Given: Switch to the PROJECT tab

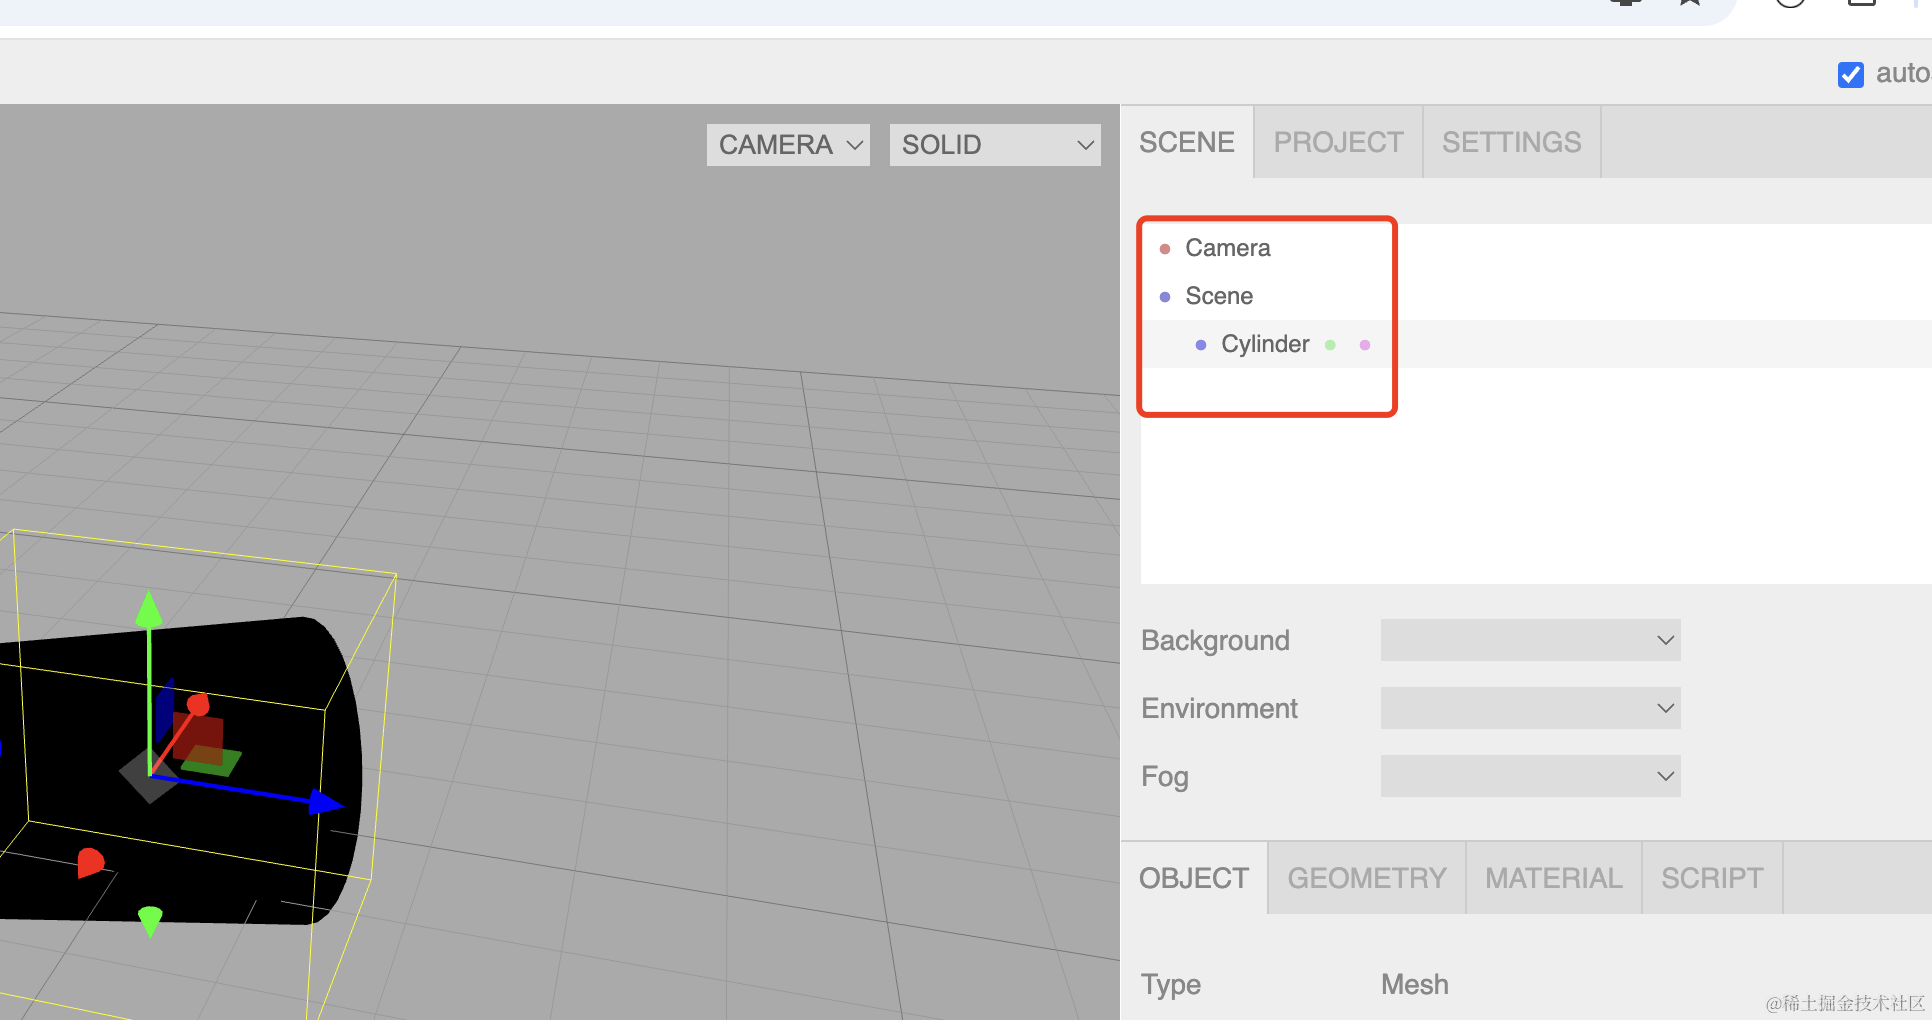Looking at the screenshot, I should (1338, 142).
